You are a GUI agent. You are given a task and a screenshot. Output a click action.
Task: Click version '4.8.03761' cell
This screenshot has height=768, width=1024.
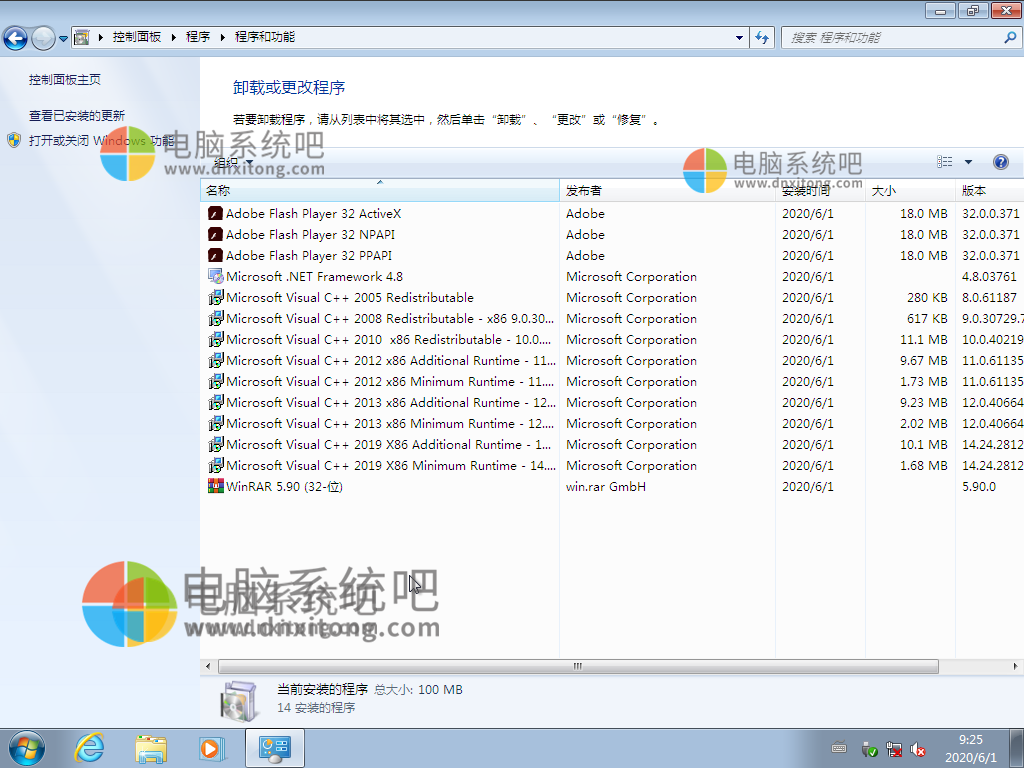click(989, 277)
